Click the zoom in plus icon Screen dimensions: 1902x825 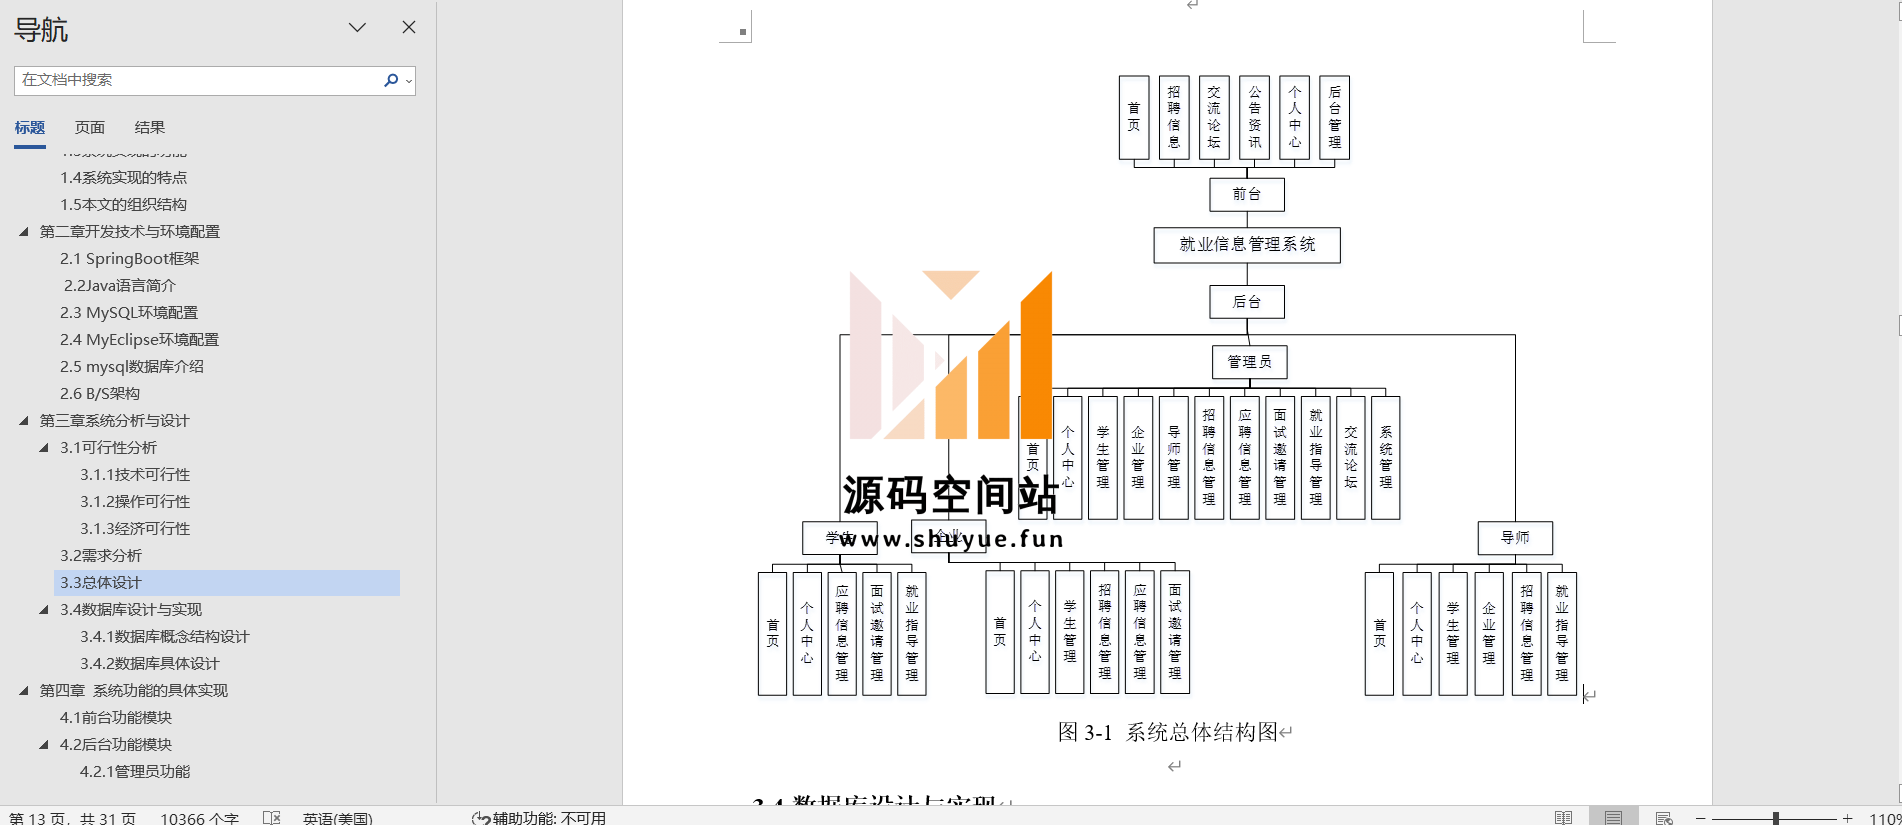pyautogui.click(x=1847, y=818)
